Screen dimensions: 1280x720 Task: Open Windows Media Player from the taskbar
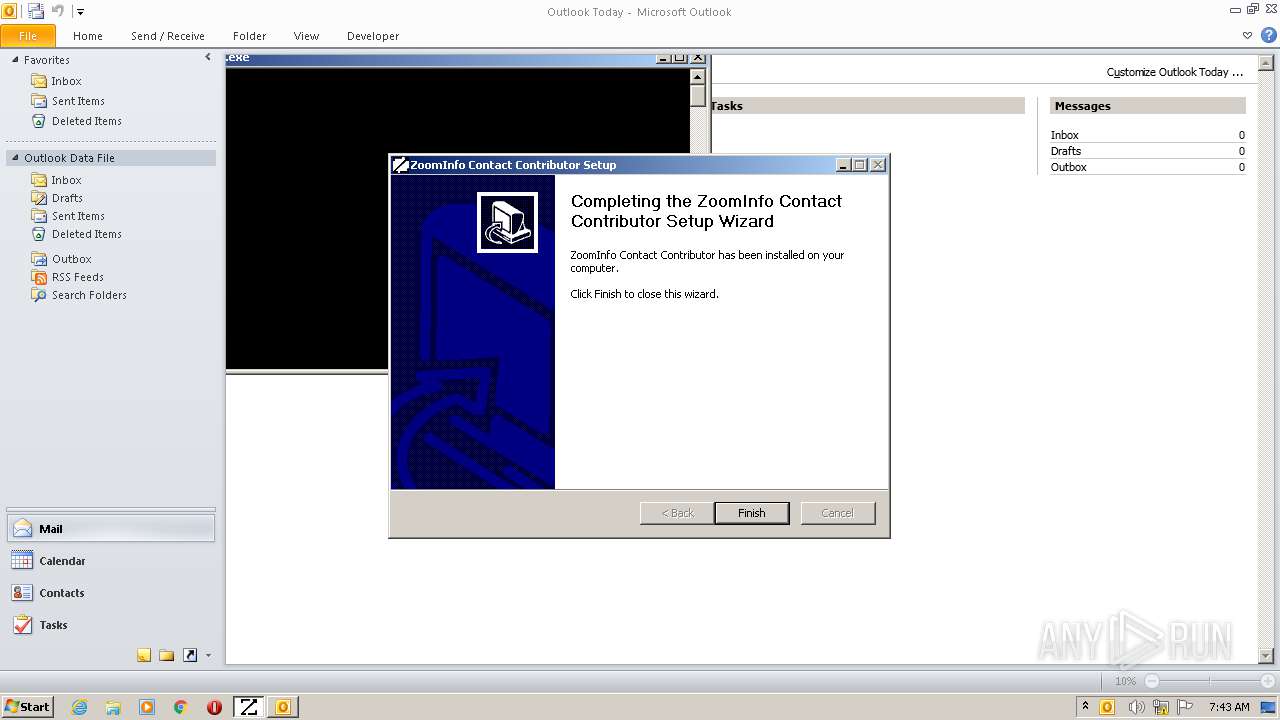[147, 707]
